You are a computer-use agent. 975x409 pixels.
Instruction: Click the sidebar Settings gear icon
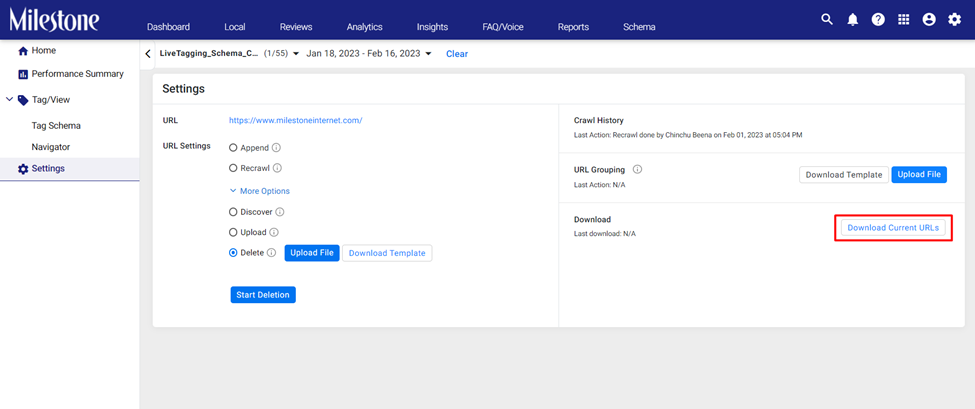[23, 169]
